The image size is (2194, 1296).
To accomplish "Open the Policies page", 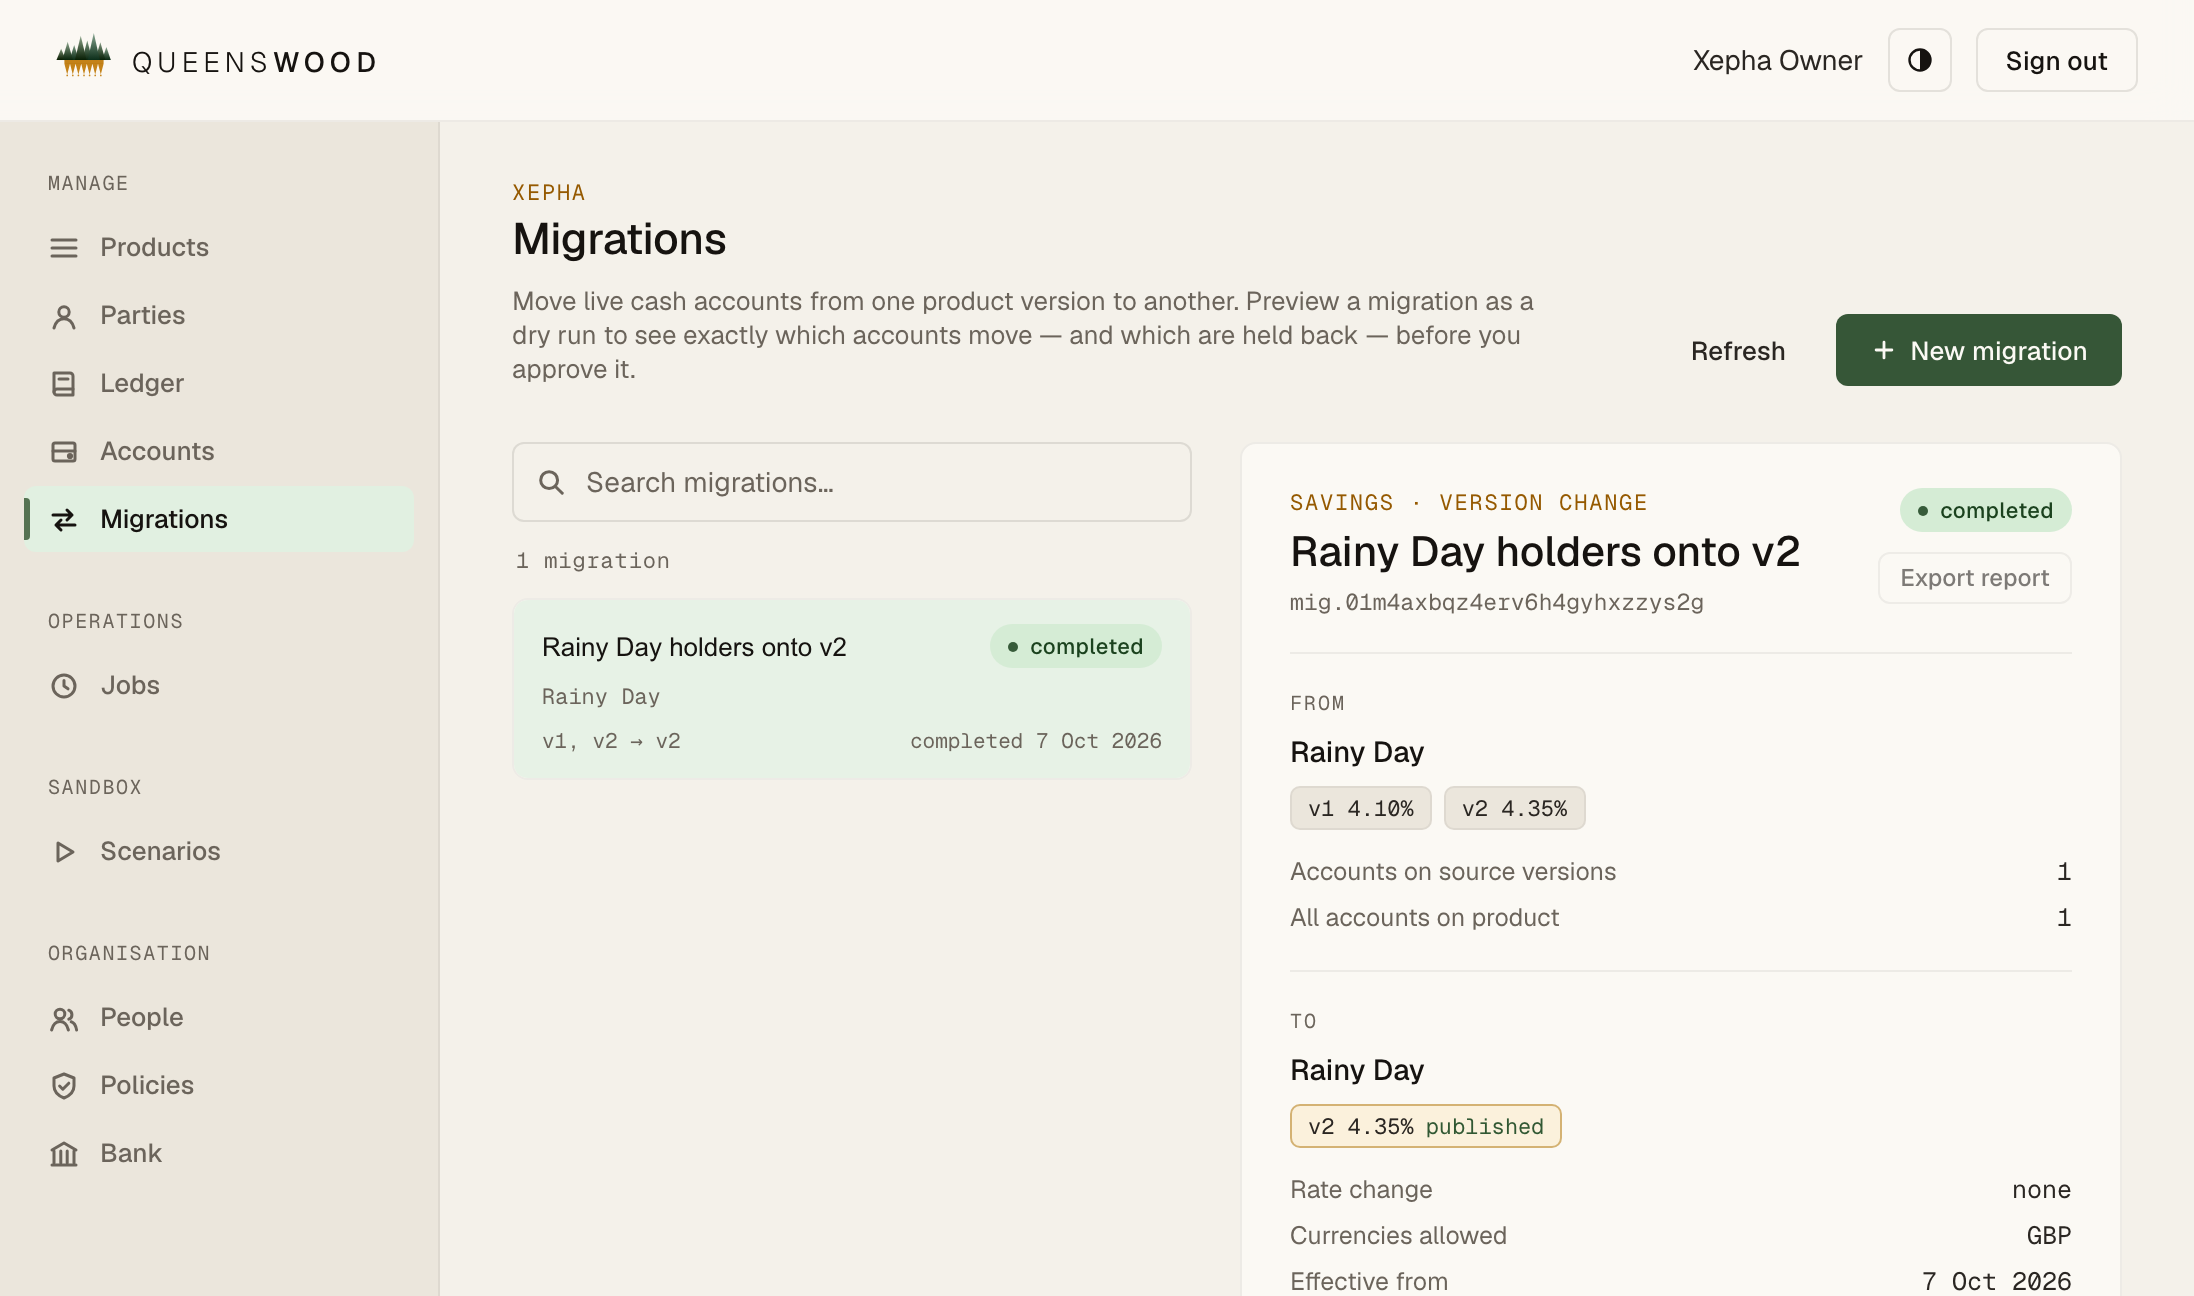I will tap(218, 1085).
